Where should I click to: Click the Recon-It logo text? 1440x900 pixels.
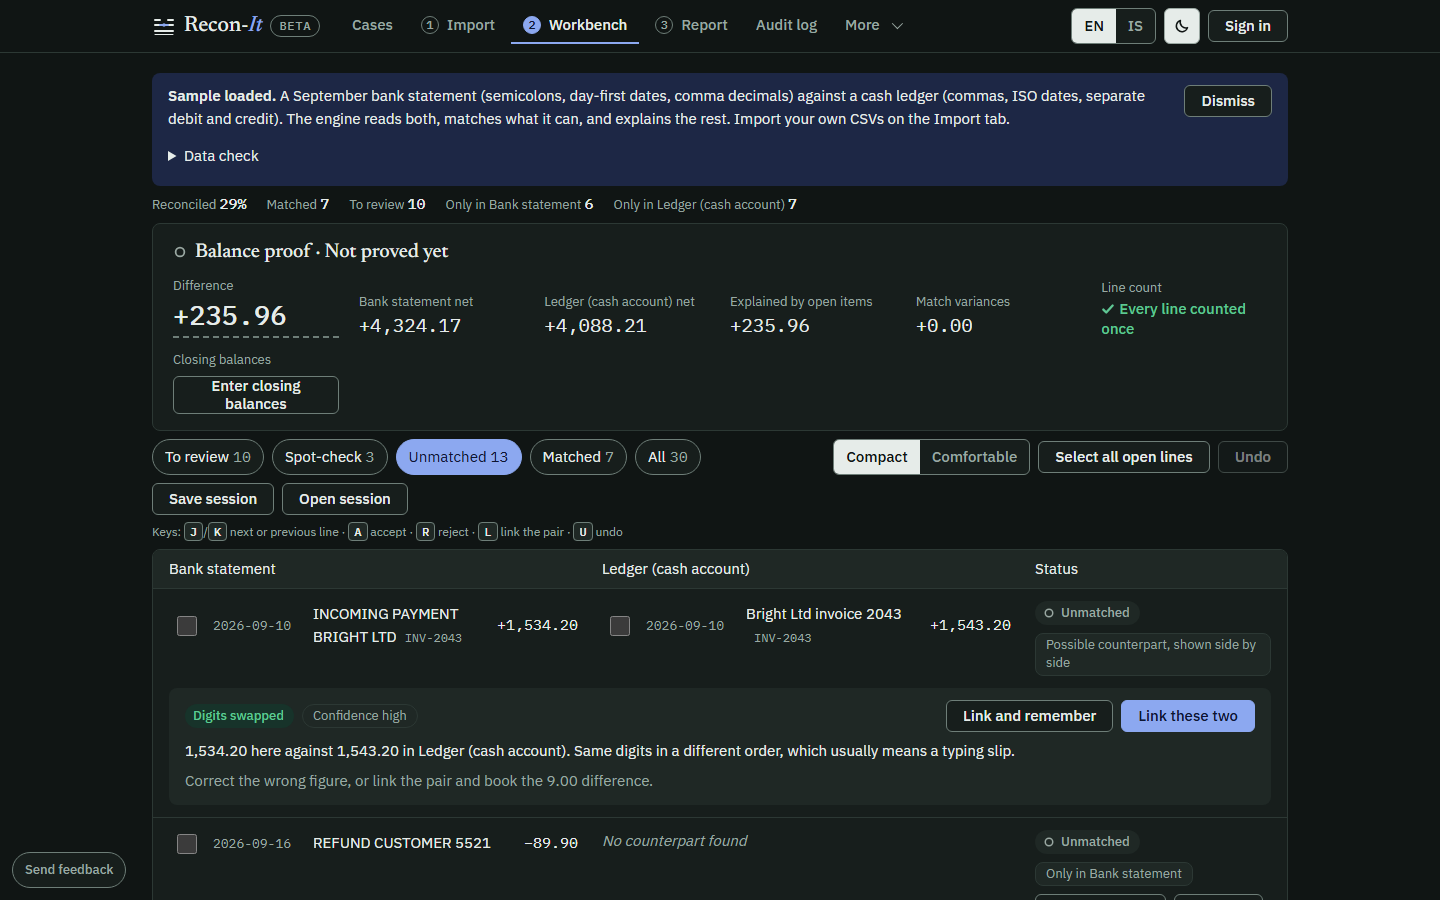223,25
